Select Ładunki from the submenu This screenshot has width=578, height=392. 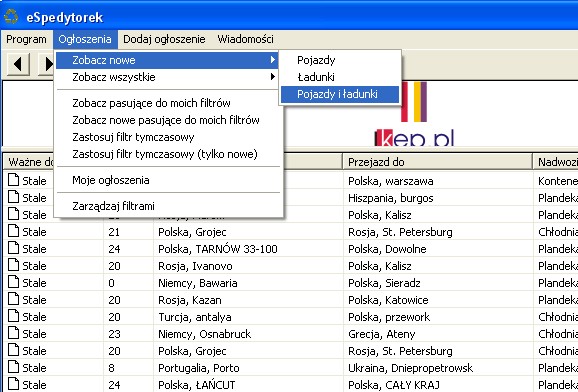click(340, 77)
